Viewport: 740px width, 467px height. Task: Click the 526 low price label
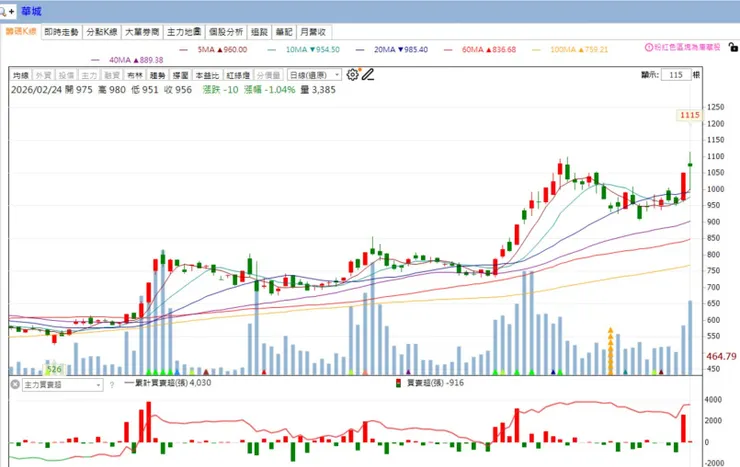click(x=54, y=370)
